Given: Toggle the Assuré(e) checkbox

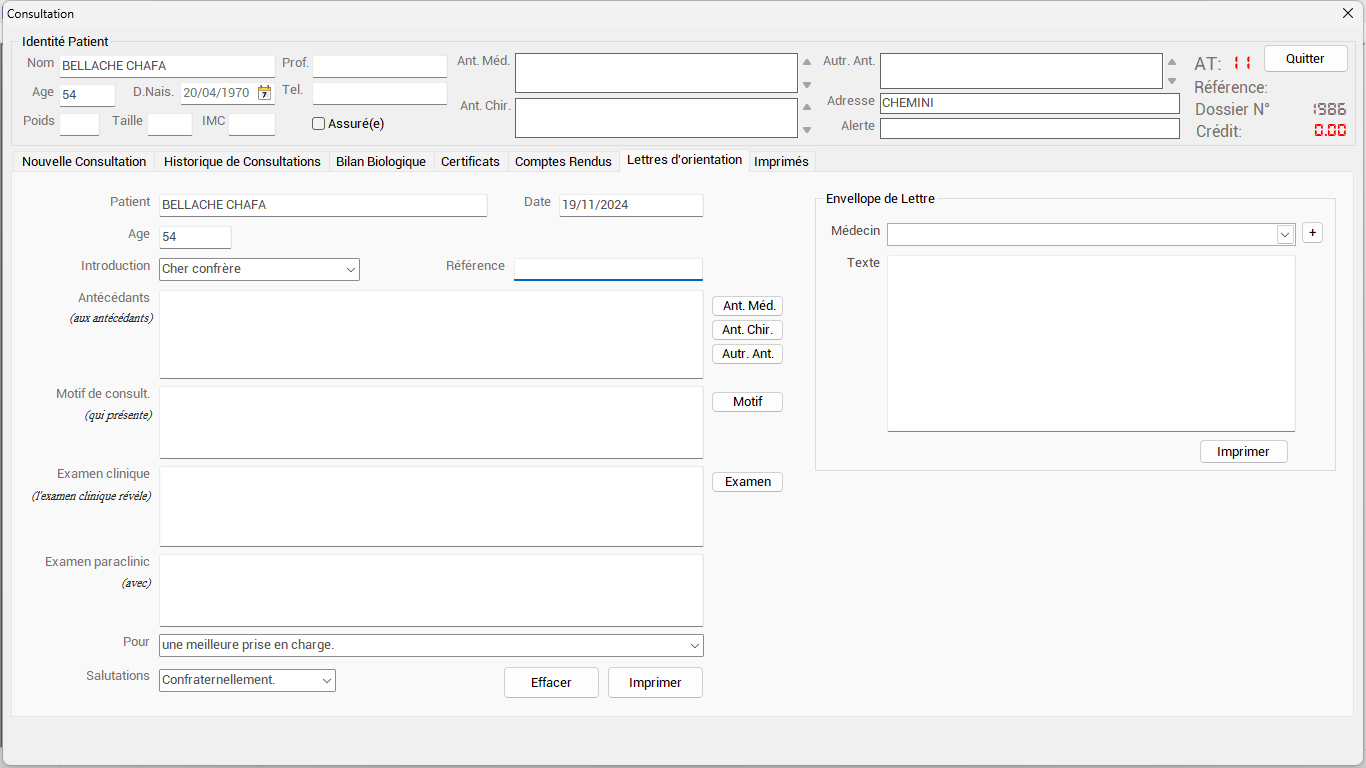Looking at the screenshot, I should (319, 124).
